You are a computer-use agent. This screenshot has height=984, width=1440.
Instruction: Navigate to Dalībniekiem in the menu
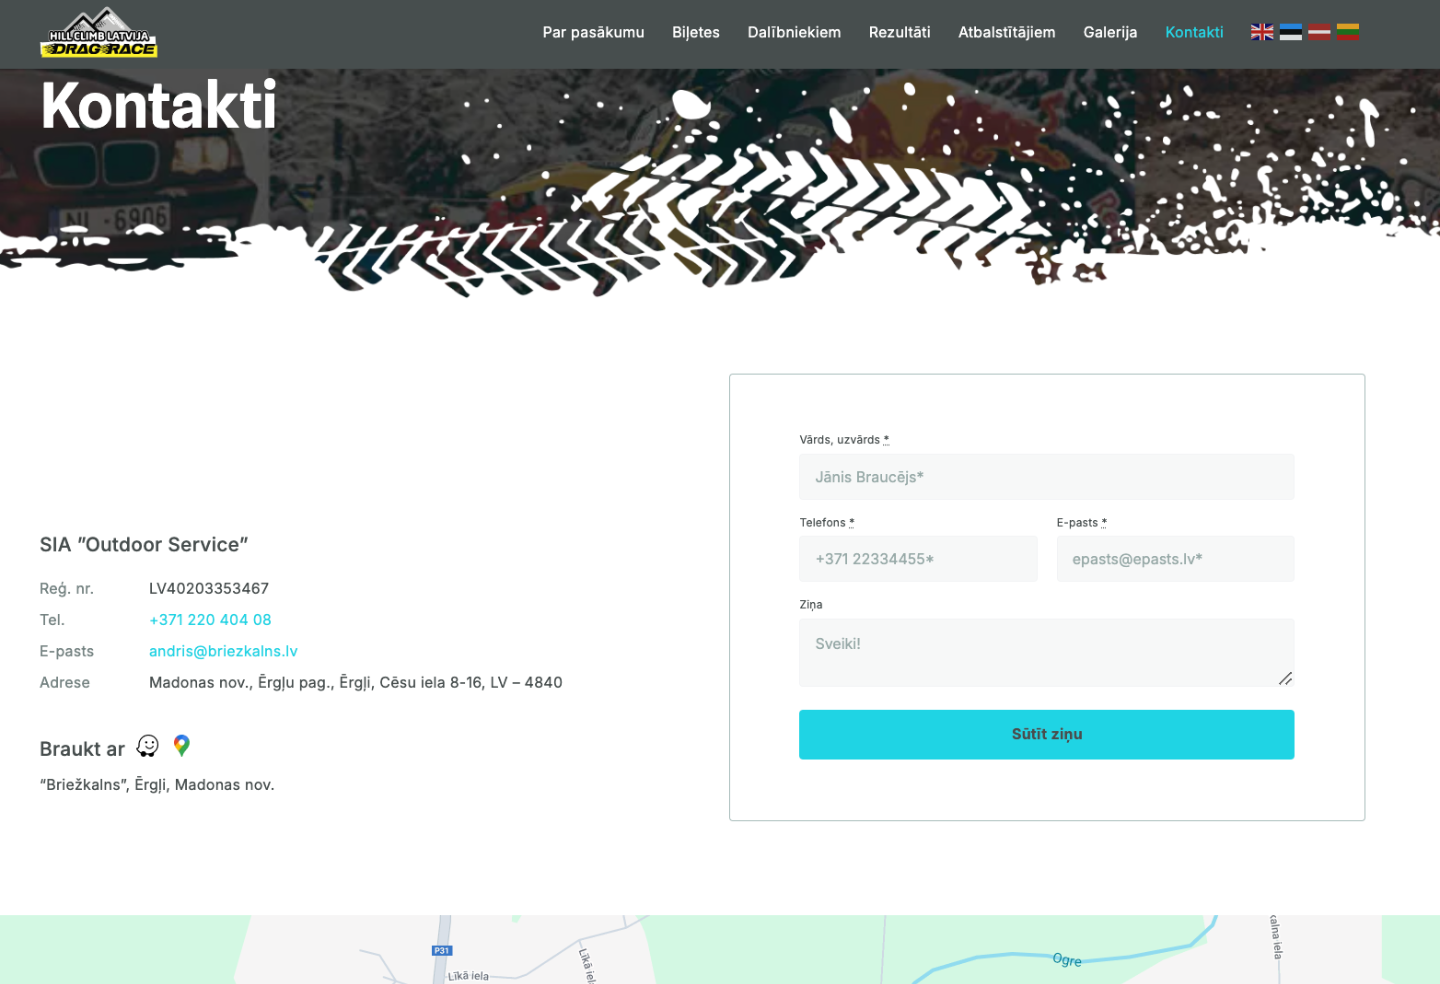pyautogui.click(x=794, y=32)
